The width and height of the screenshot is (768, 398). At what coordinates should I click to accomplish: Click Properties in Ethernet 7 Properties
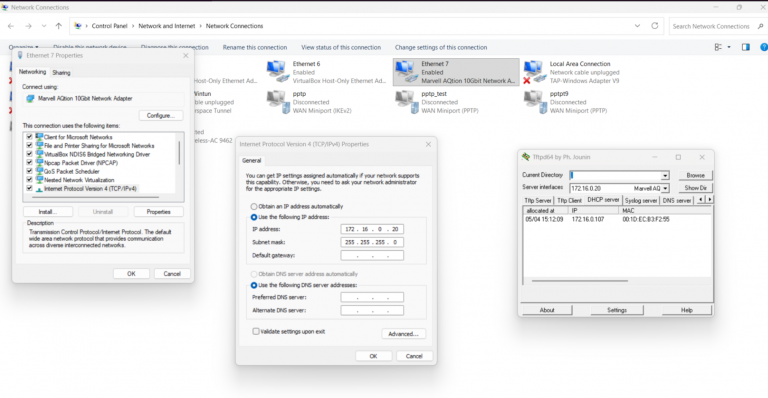point(158,212)
